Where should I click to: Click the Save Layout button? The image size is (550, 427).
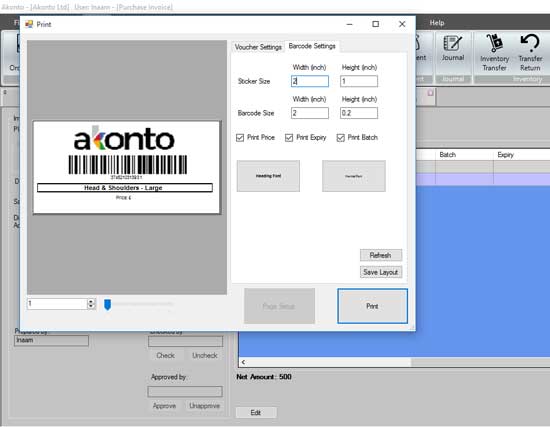(381, 272)
